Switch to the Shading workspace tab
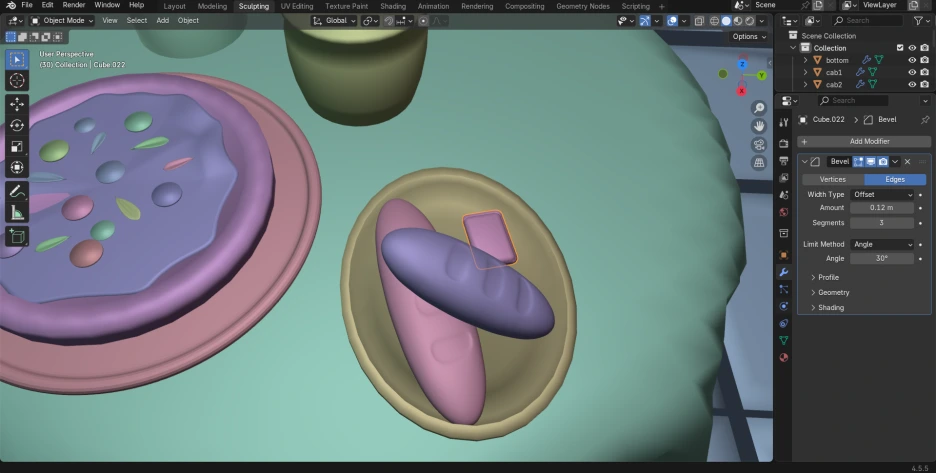The width and height of the screenshot is (936, 473). tap(393, 6)
